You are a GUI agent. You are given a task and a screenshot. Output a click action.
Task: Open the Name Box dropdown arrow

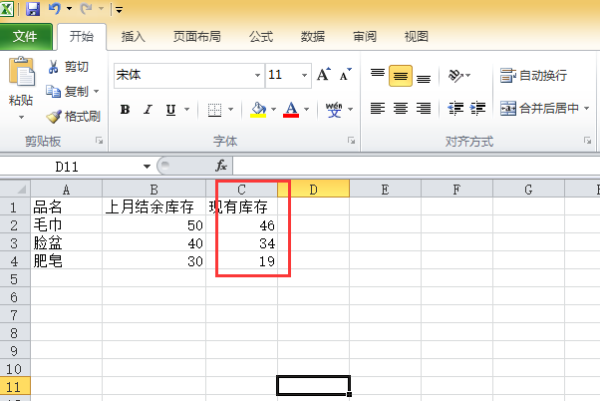point(147,166)
